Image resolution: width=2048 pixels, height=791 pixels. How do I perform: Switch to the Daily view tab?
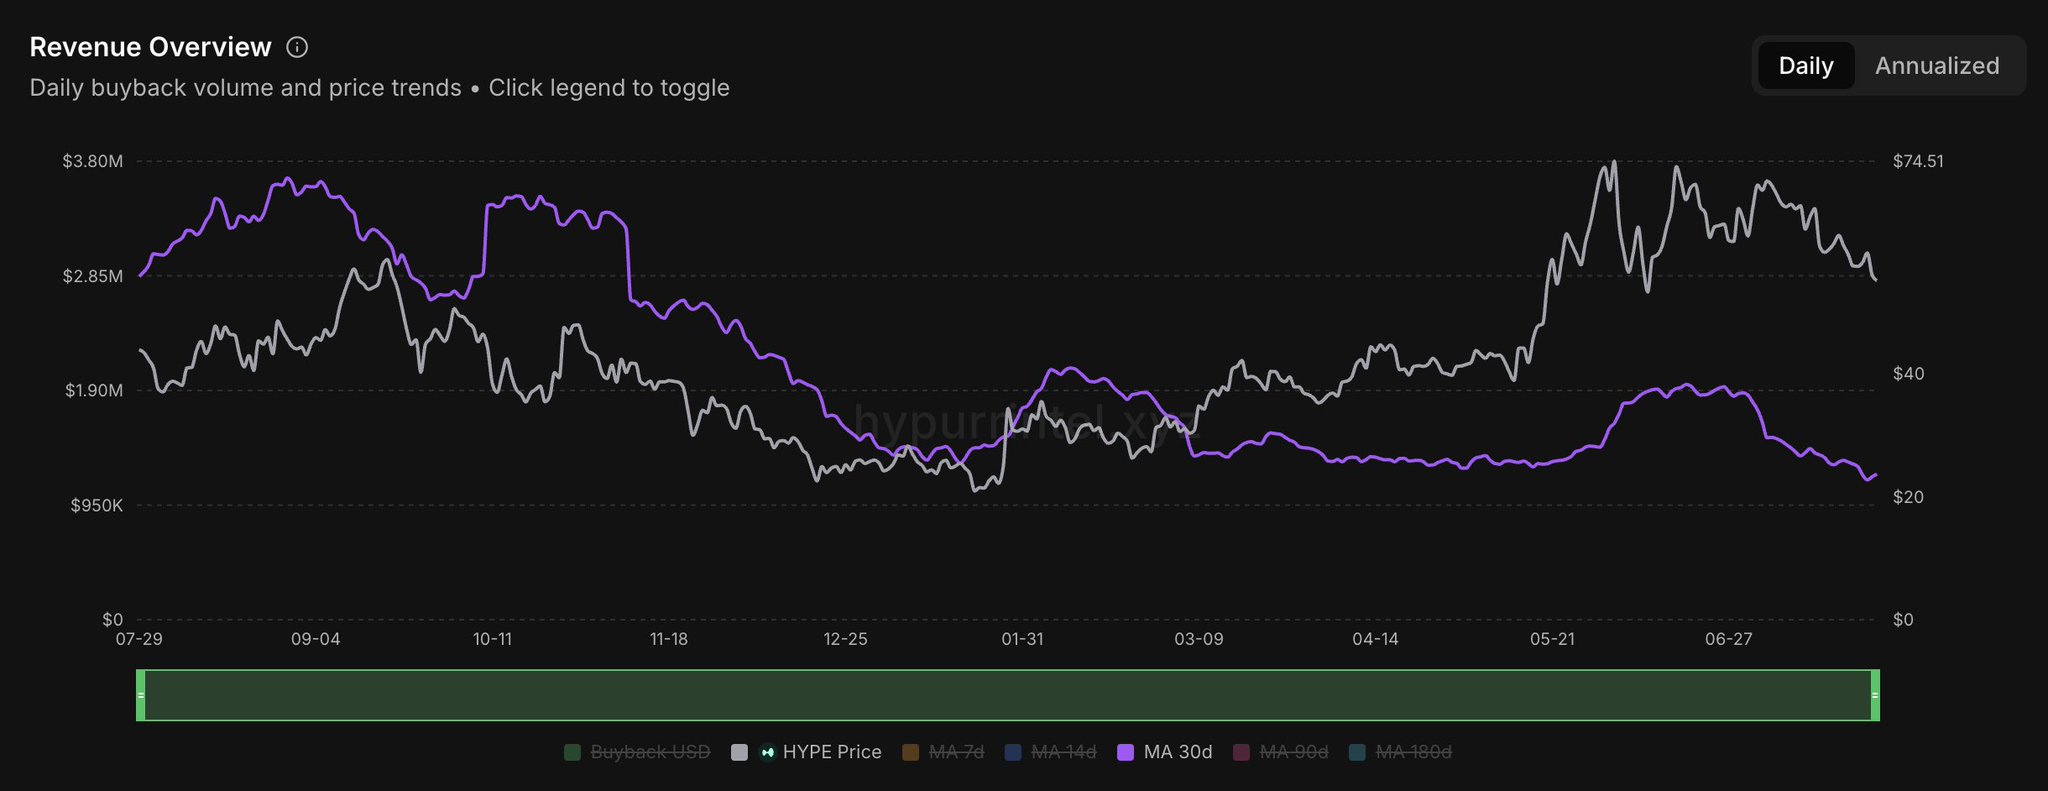tap(1806, 66)
